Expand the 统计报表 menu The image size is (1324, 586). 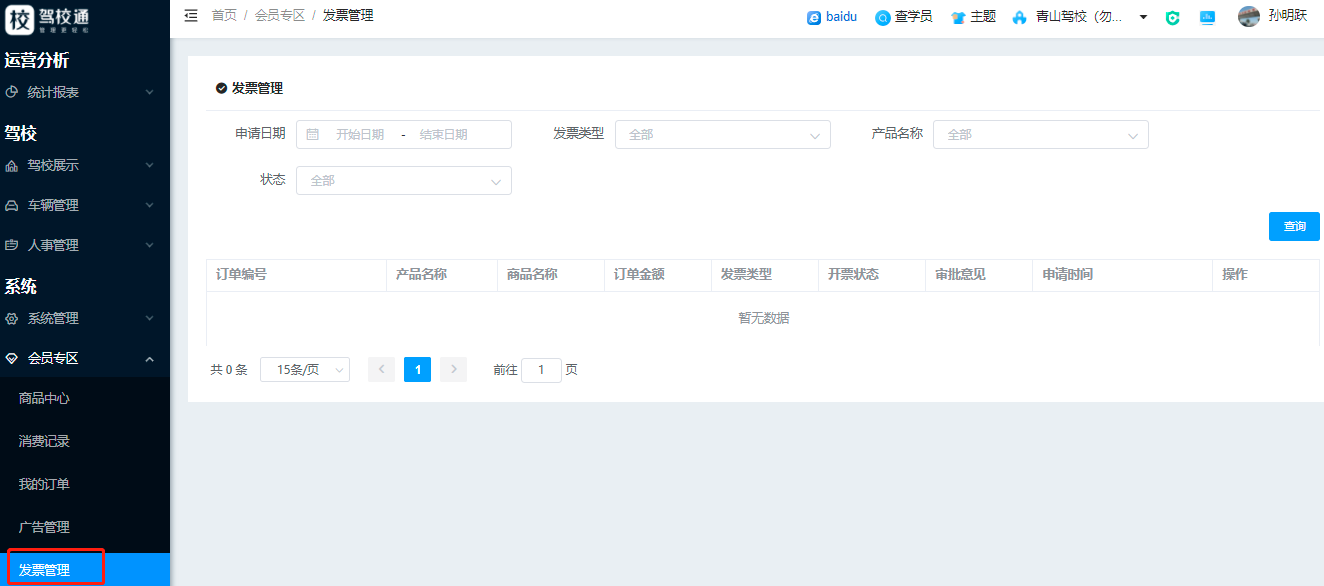[x=85, y=92]
